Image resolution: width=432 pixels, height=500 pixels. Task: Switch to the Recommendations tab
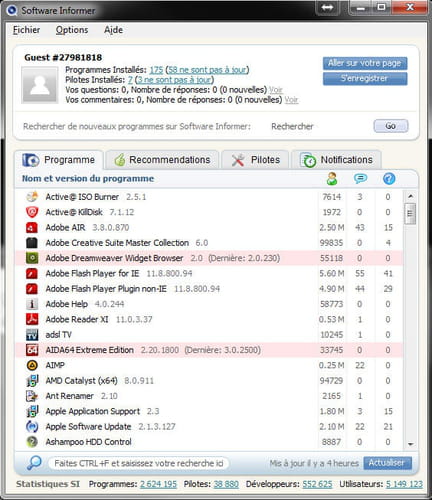coord(162,160)
